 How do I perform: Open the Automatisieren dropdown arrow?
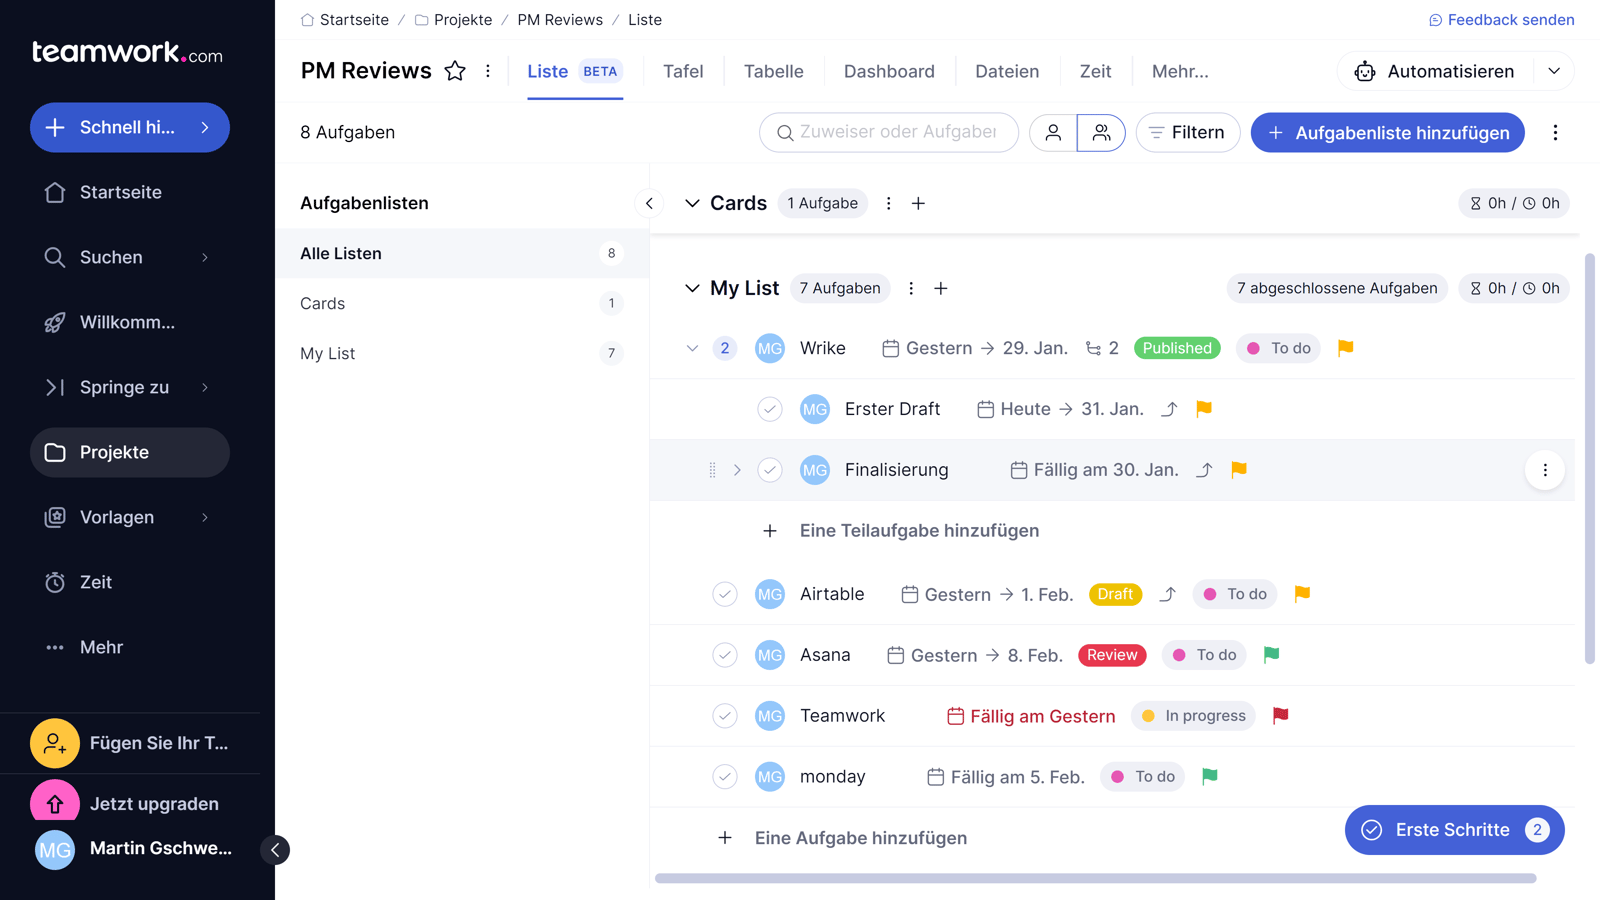click(x=1554, y=71)
